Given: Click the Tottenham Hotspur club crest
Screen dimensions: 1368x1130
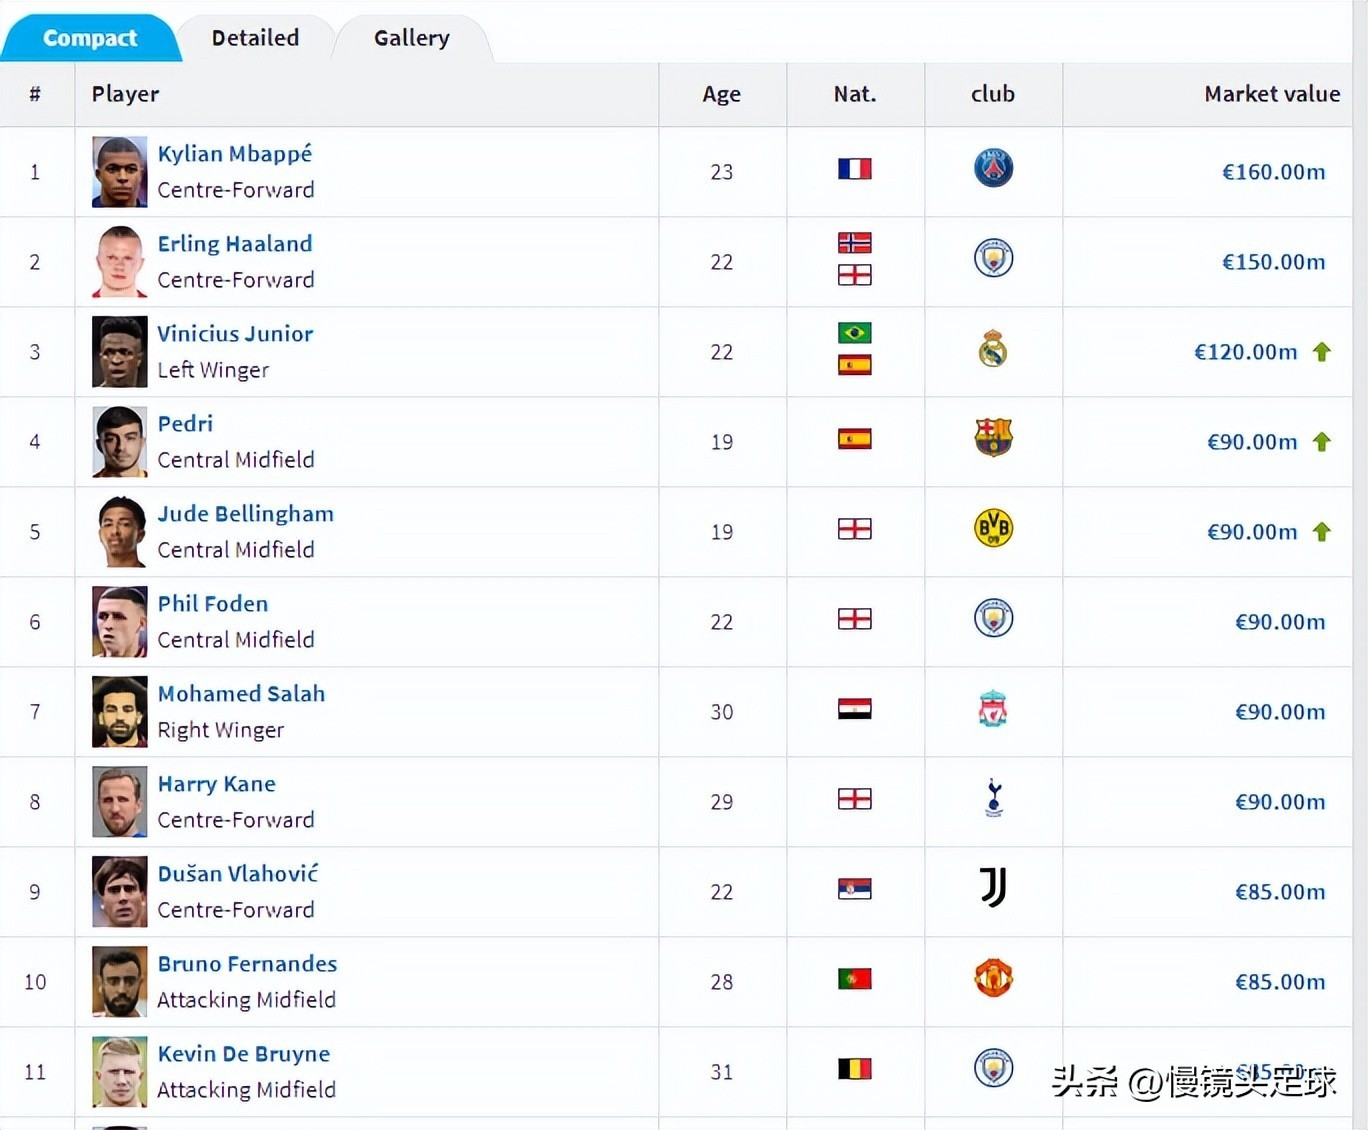Looking at the screenshot, I should (993, 799).
